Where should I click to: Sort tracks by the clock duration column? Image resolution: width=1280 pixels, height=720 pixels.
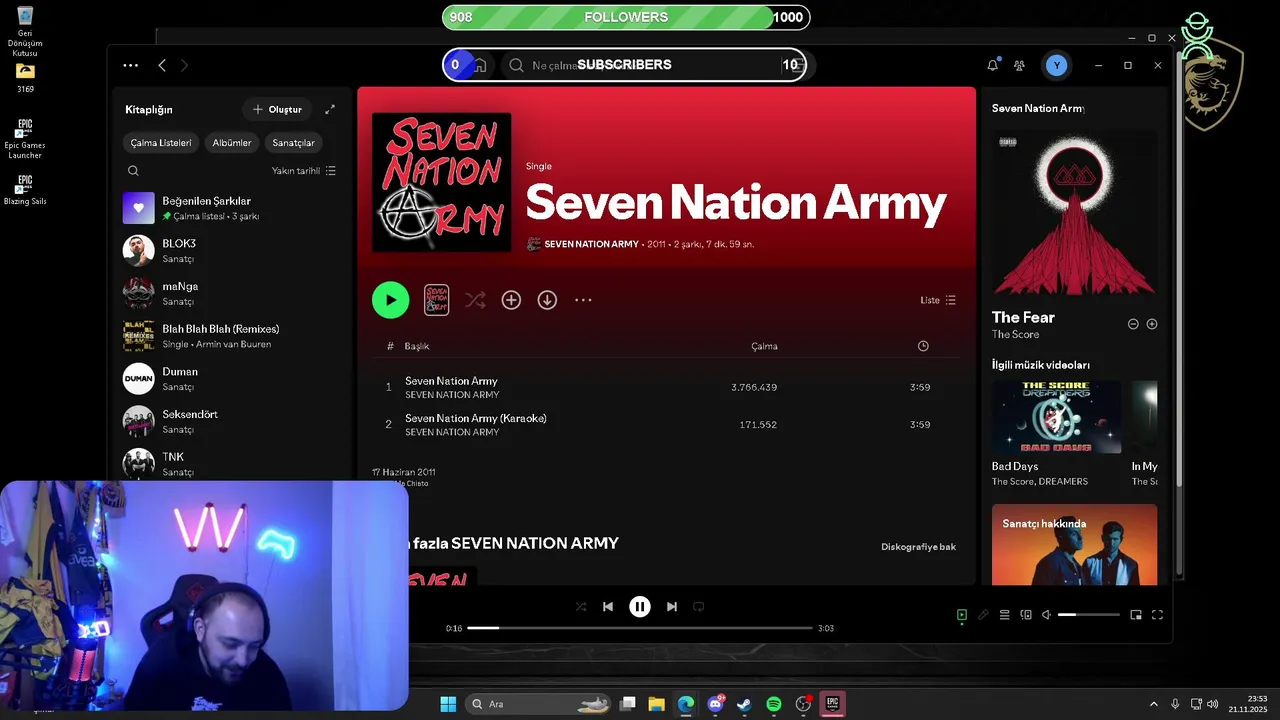[923, 346]
